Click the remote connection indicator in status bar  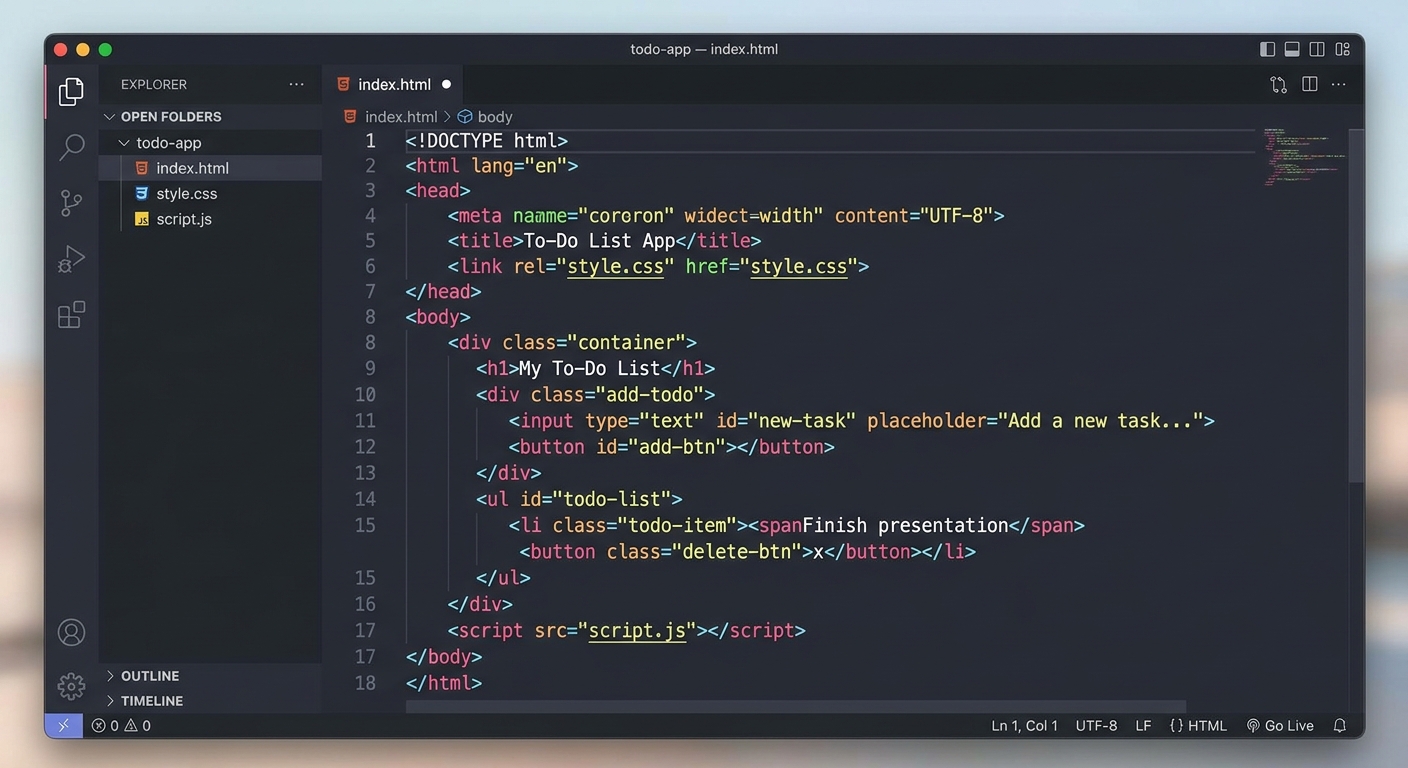click(x=63, y=725)
